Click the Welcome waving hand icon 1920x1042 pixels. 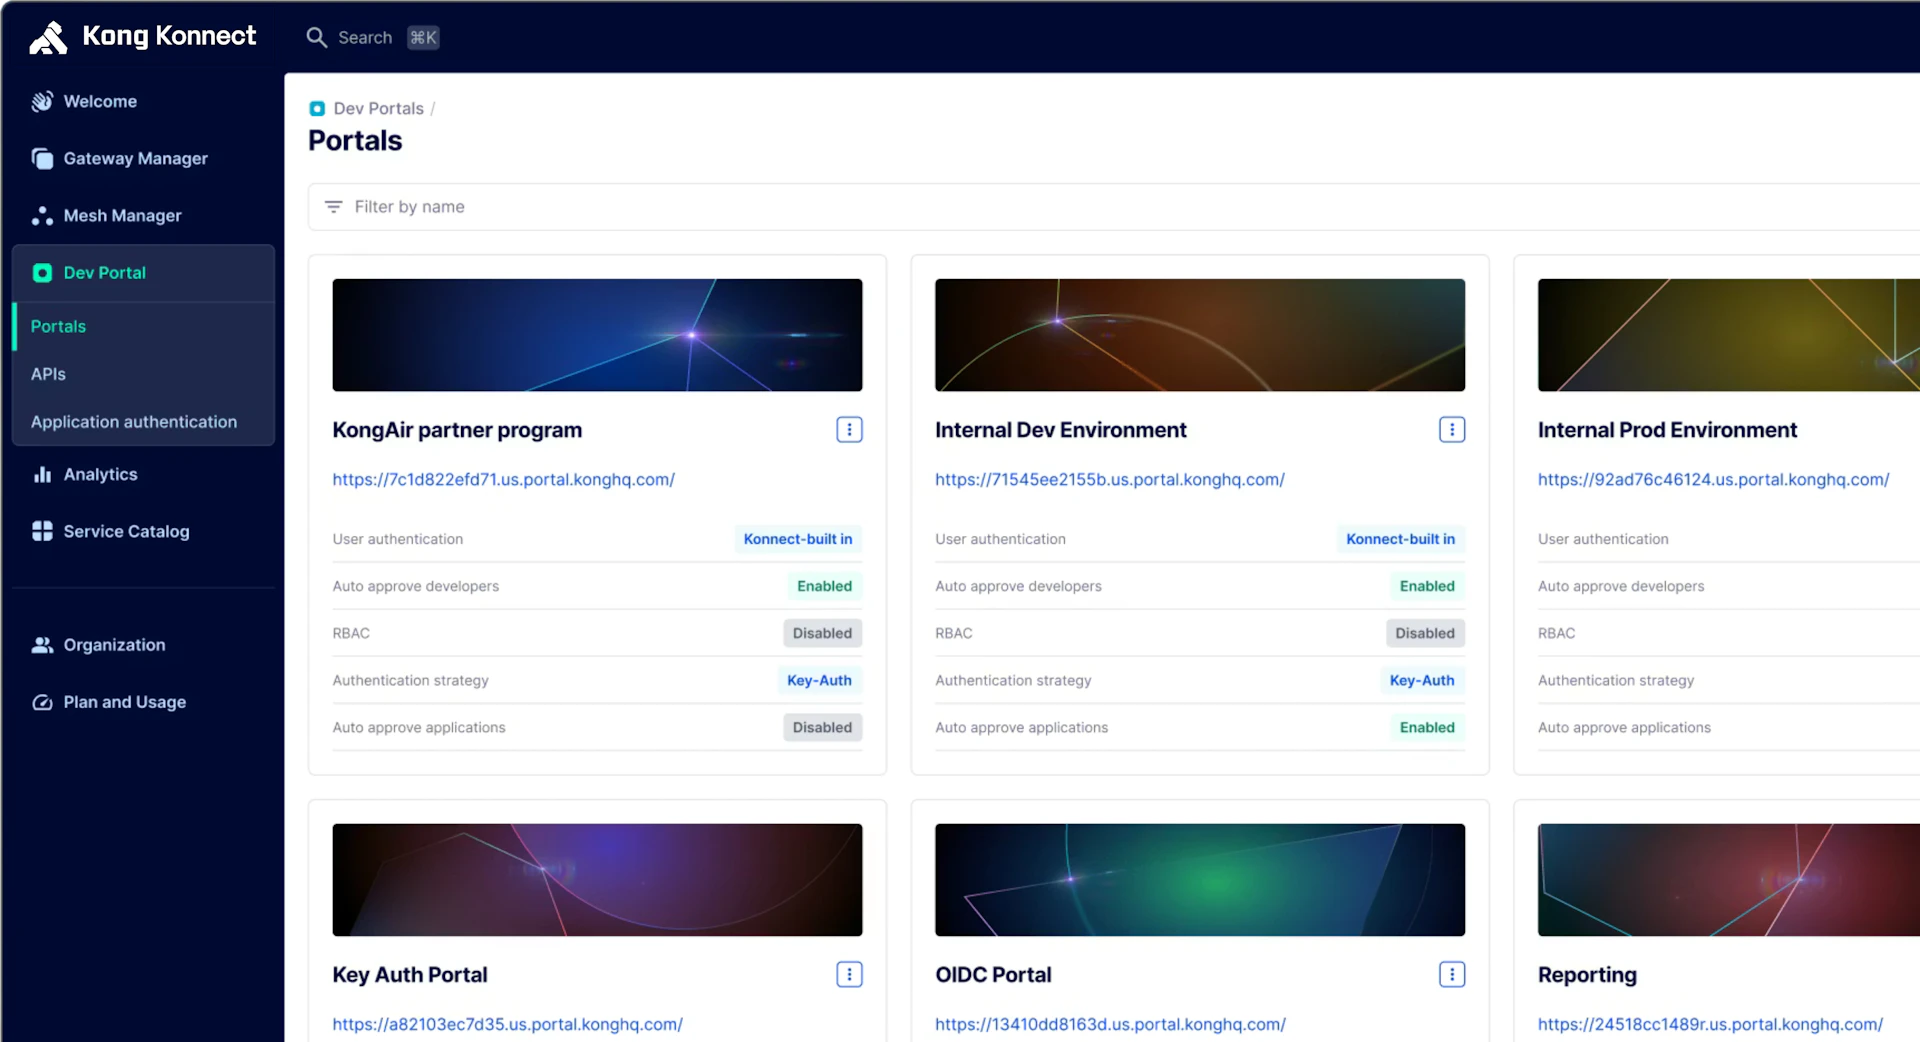(42, 101)
